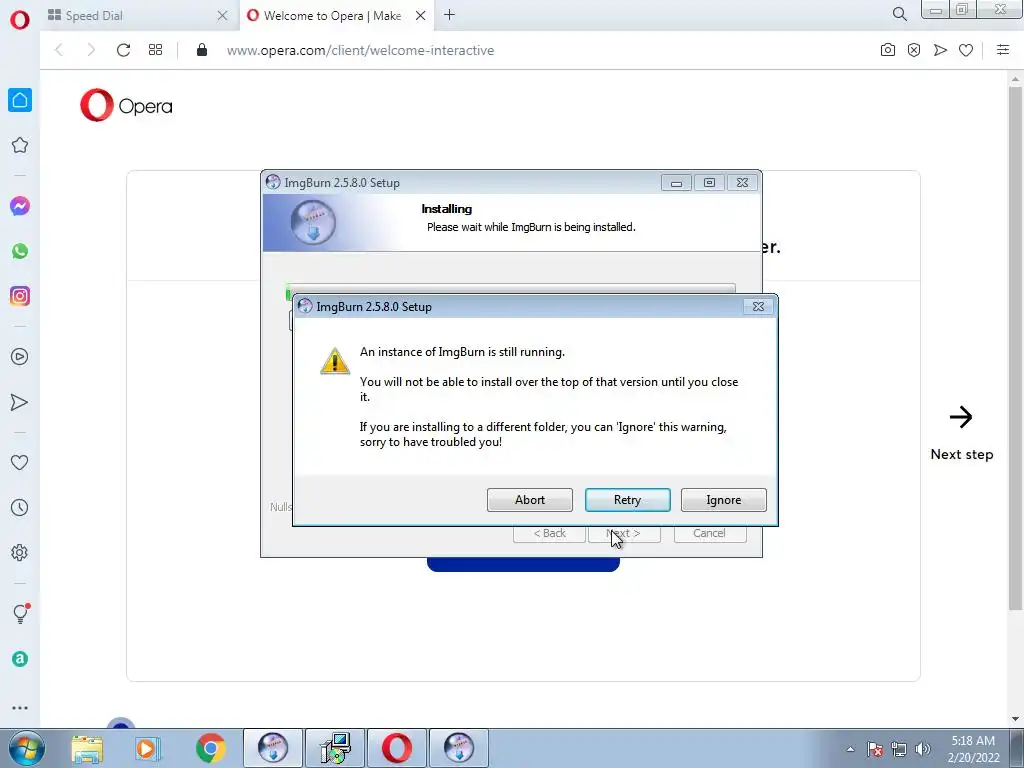Open the three-dots sidebar setup menu
1024x768 pixels.
pos(20,708)
